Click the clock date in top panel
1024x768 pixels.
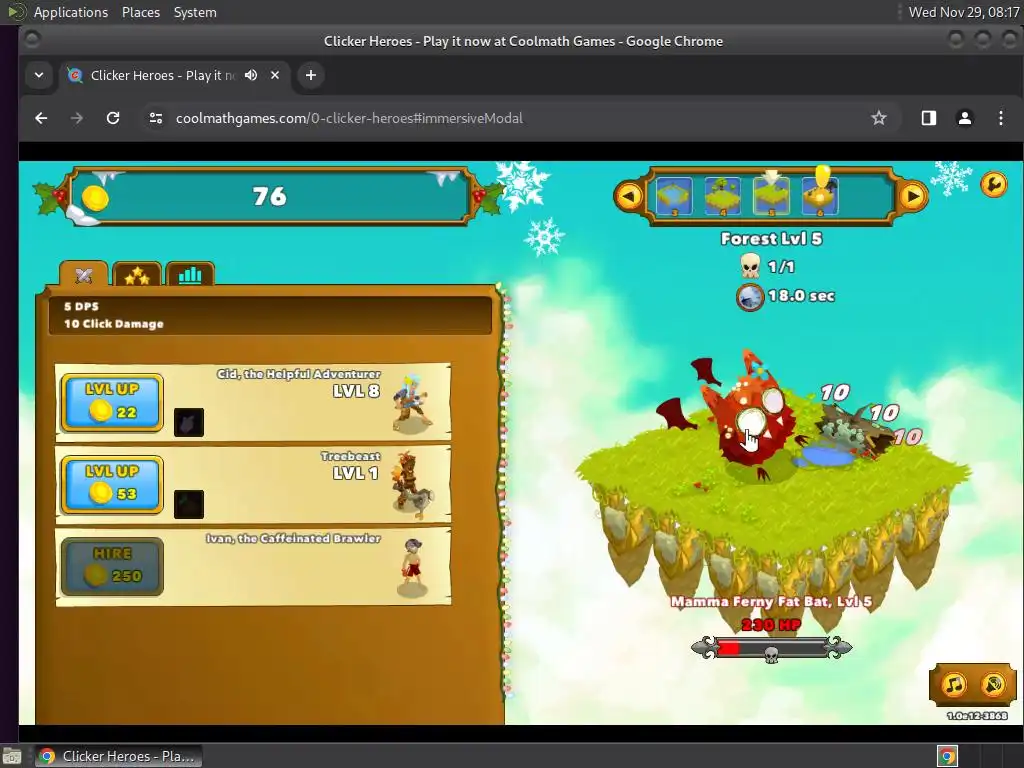[964, 12]
